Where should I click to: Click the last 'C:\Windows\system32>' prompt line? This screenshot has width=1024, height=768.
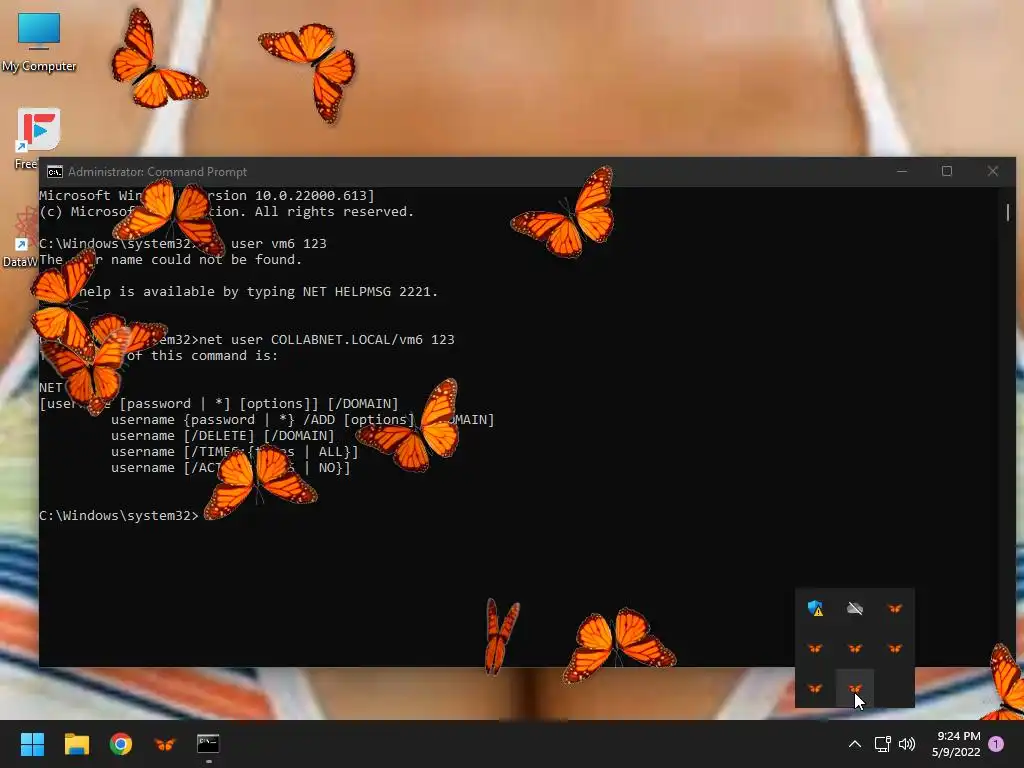(119, 516)
